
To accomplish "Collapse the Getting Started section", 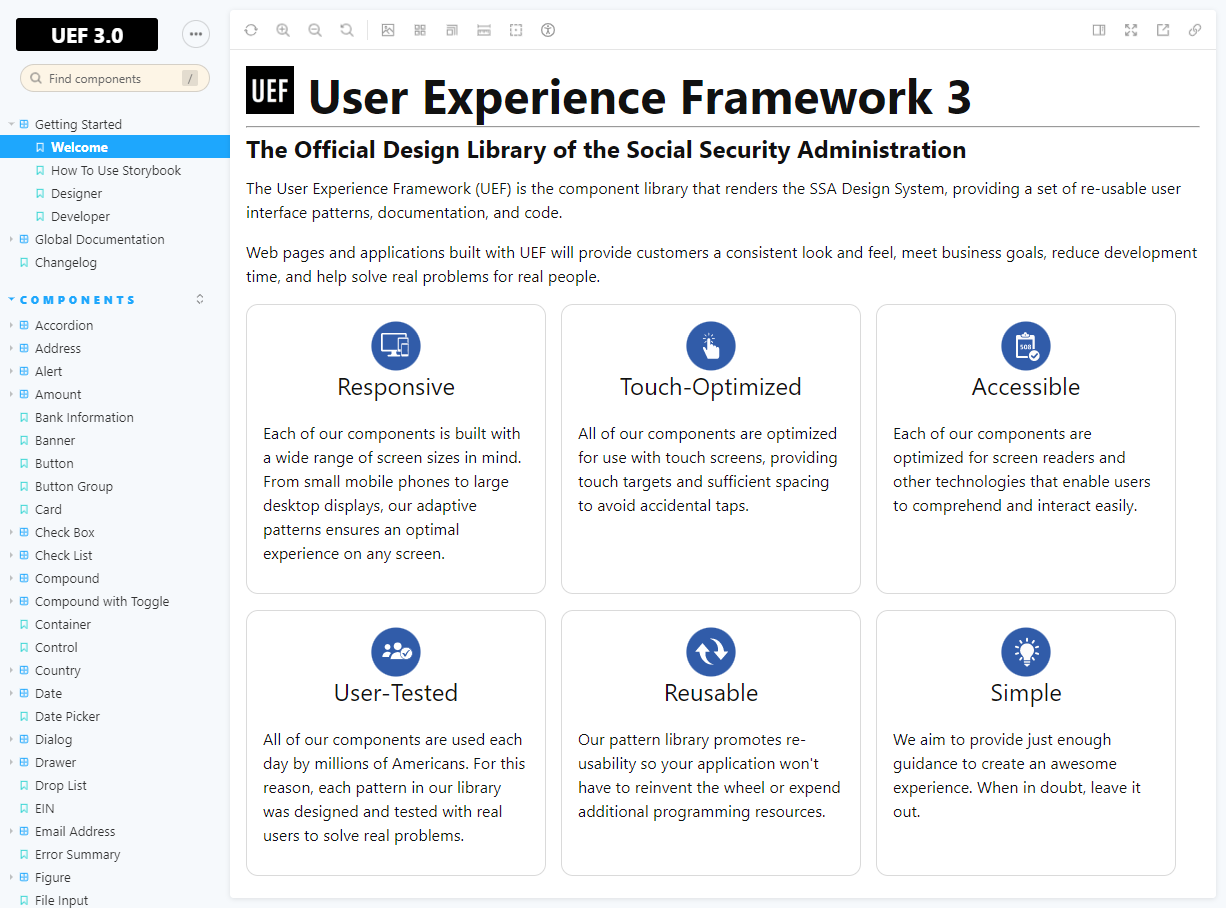I will [10, 124].
